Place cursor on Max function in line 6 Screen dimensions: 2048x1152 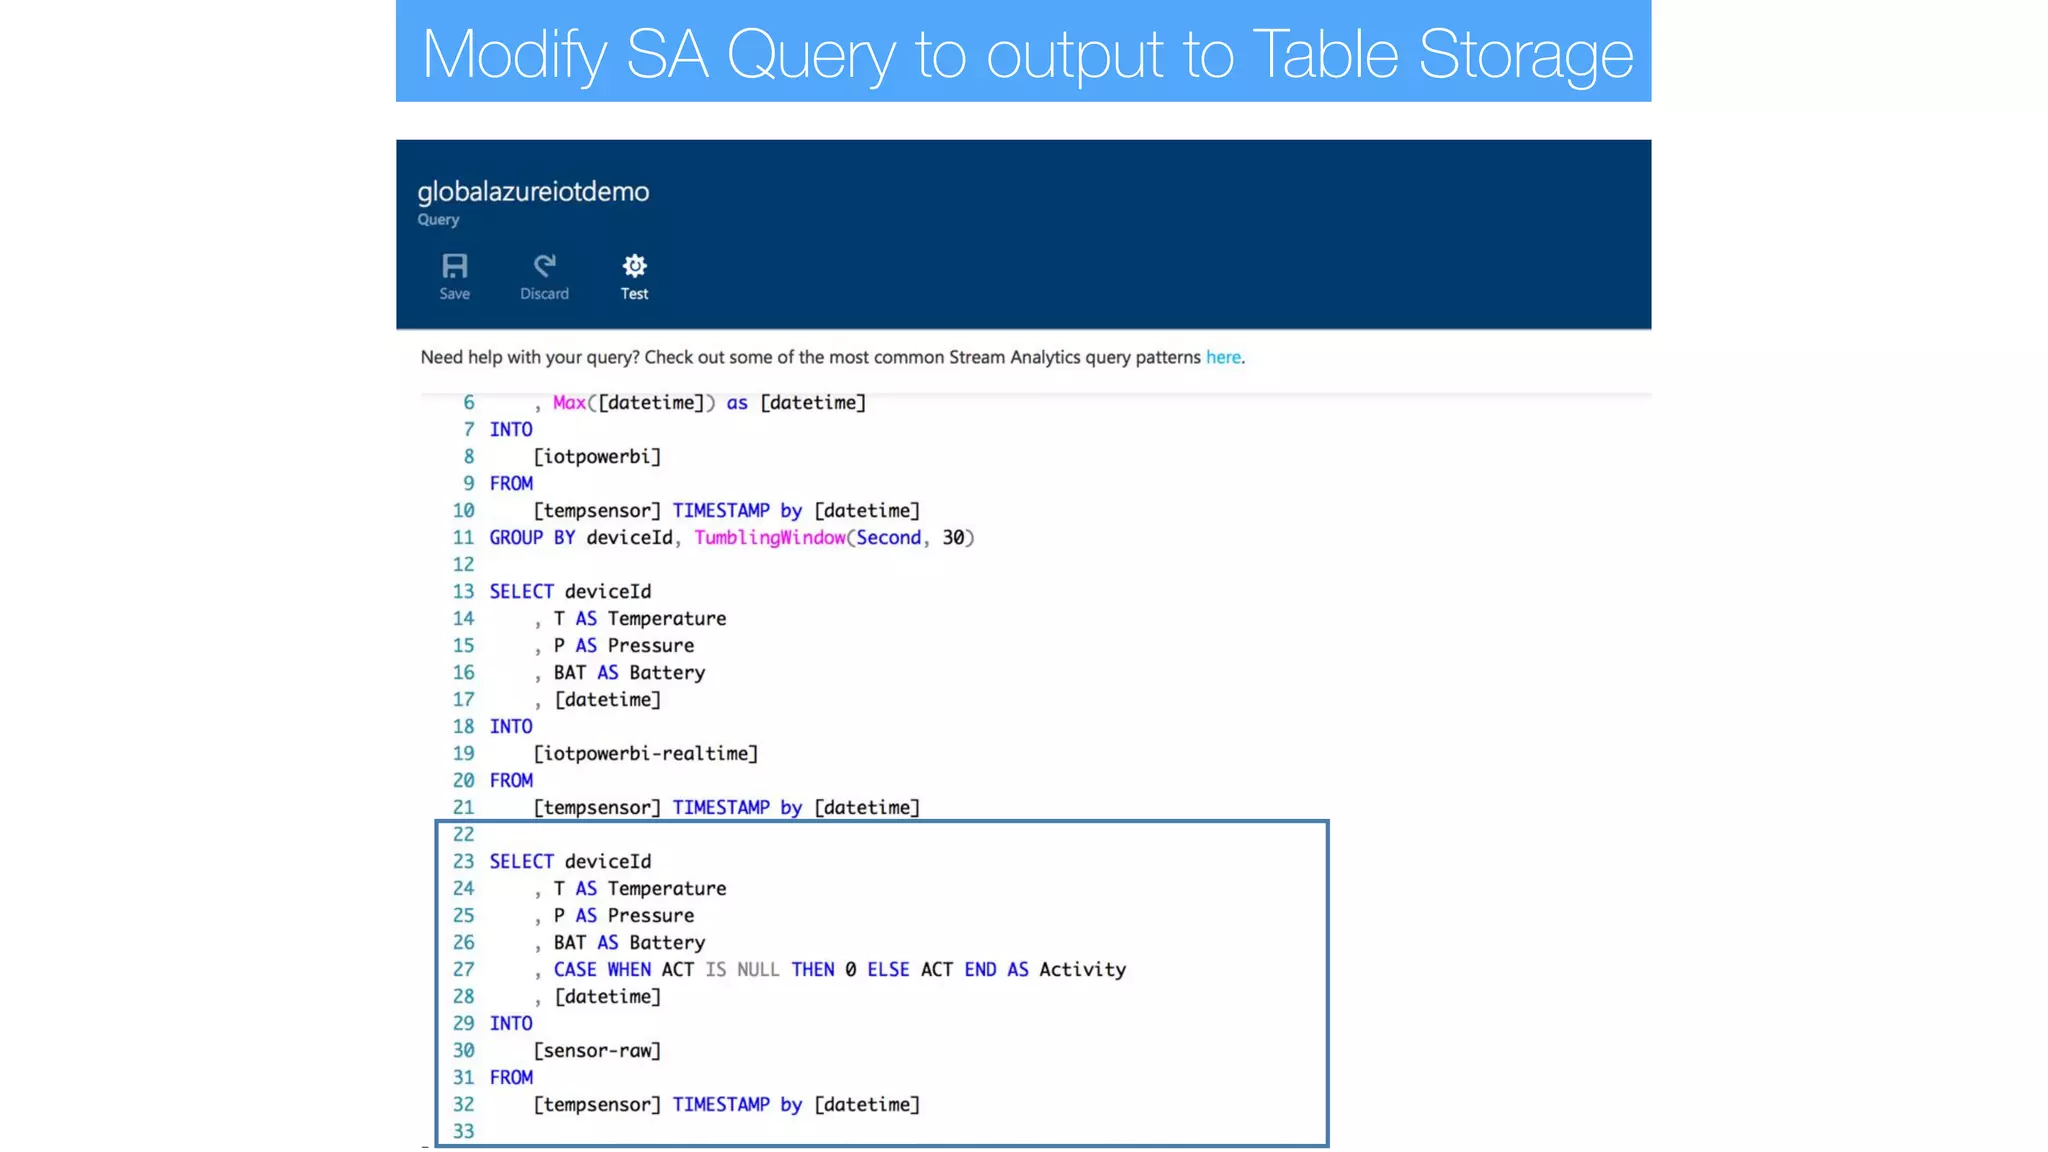coord(569,403)
